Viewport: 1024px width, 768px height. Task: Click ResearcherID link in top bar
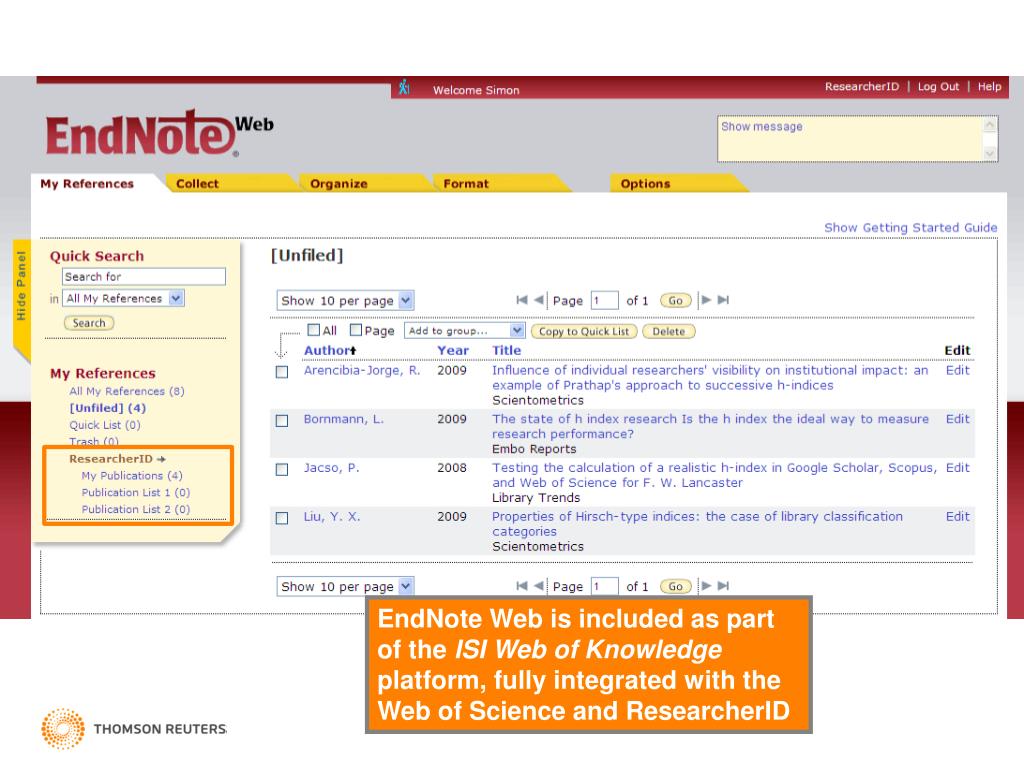click(861, 86)
